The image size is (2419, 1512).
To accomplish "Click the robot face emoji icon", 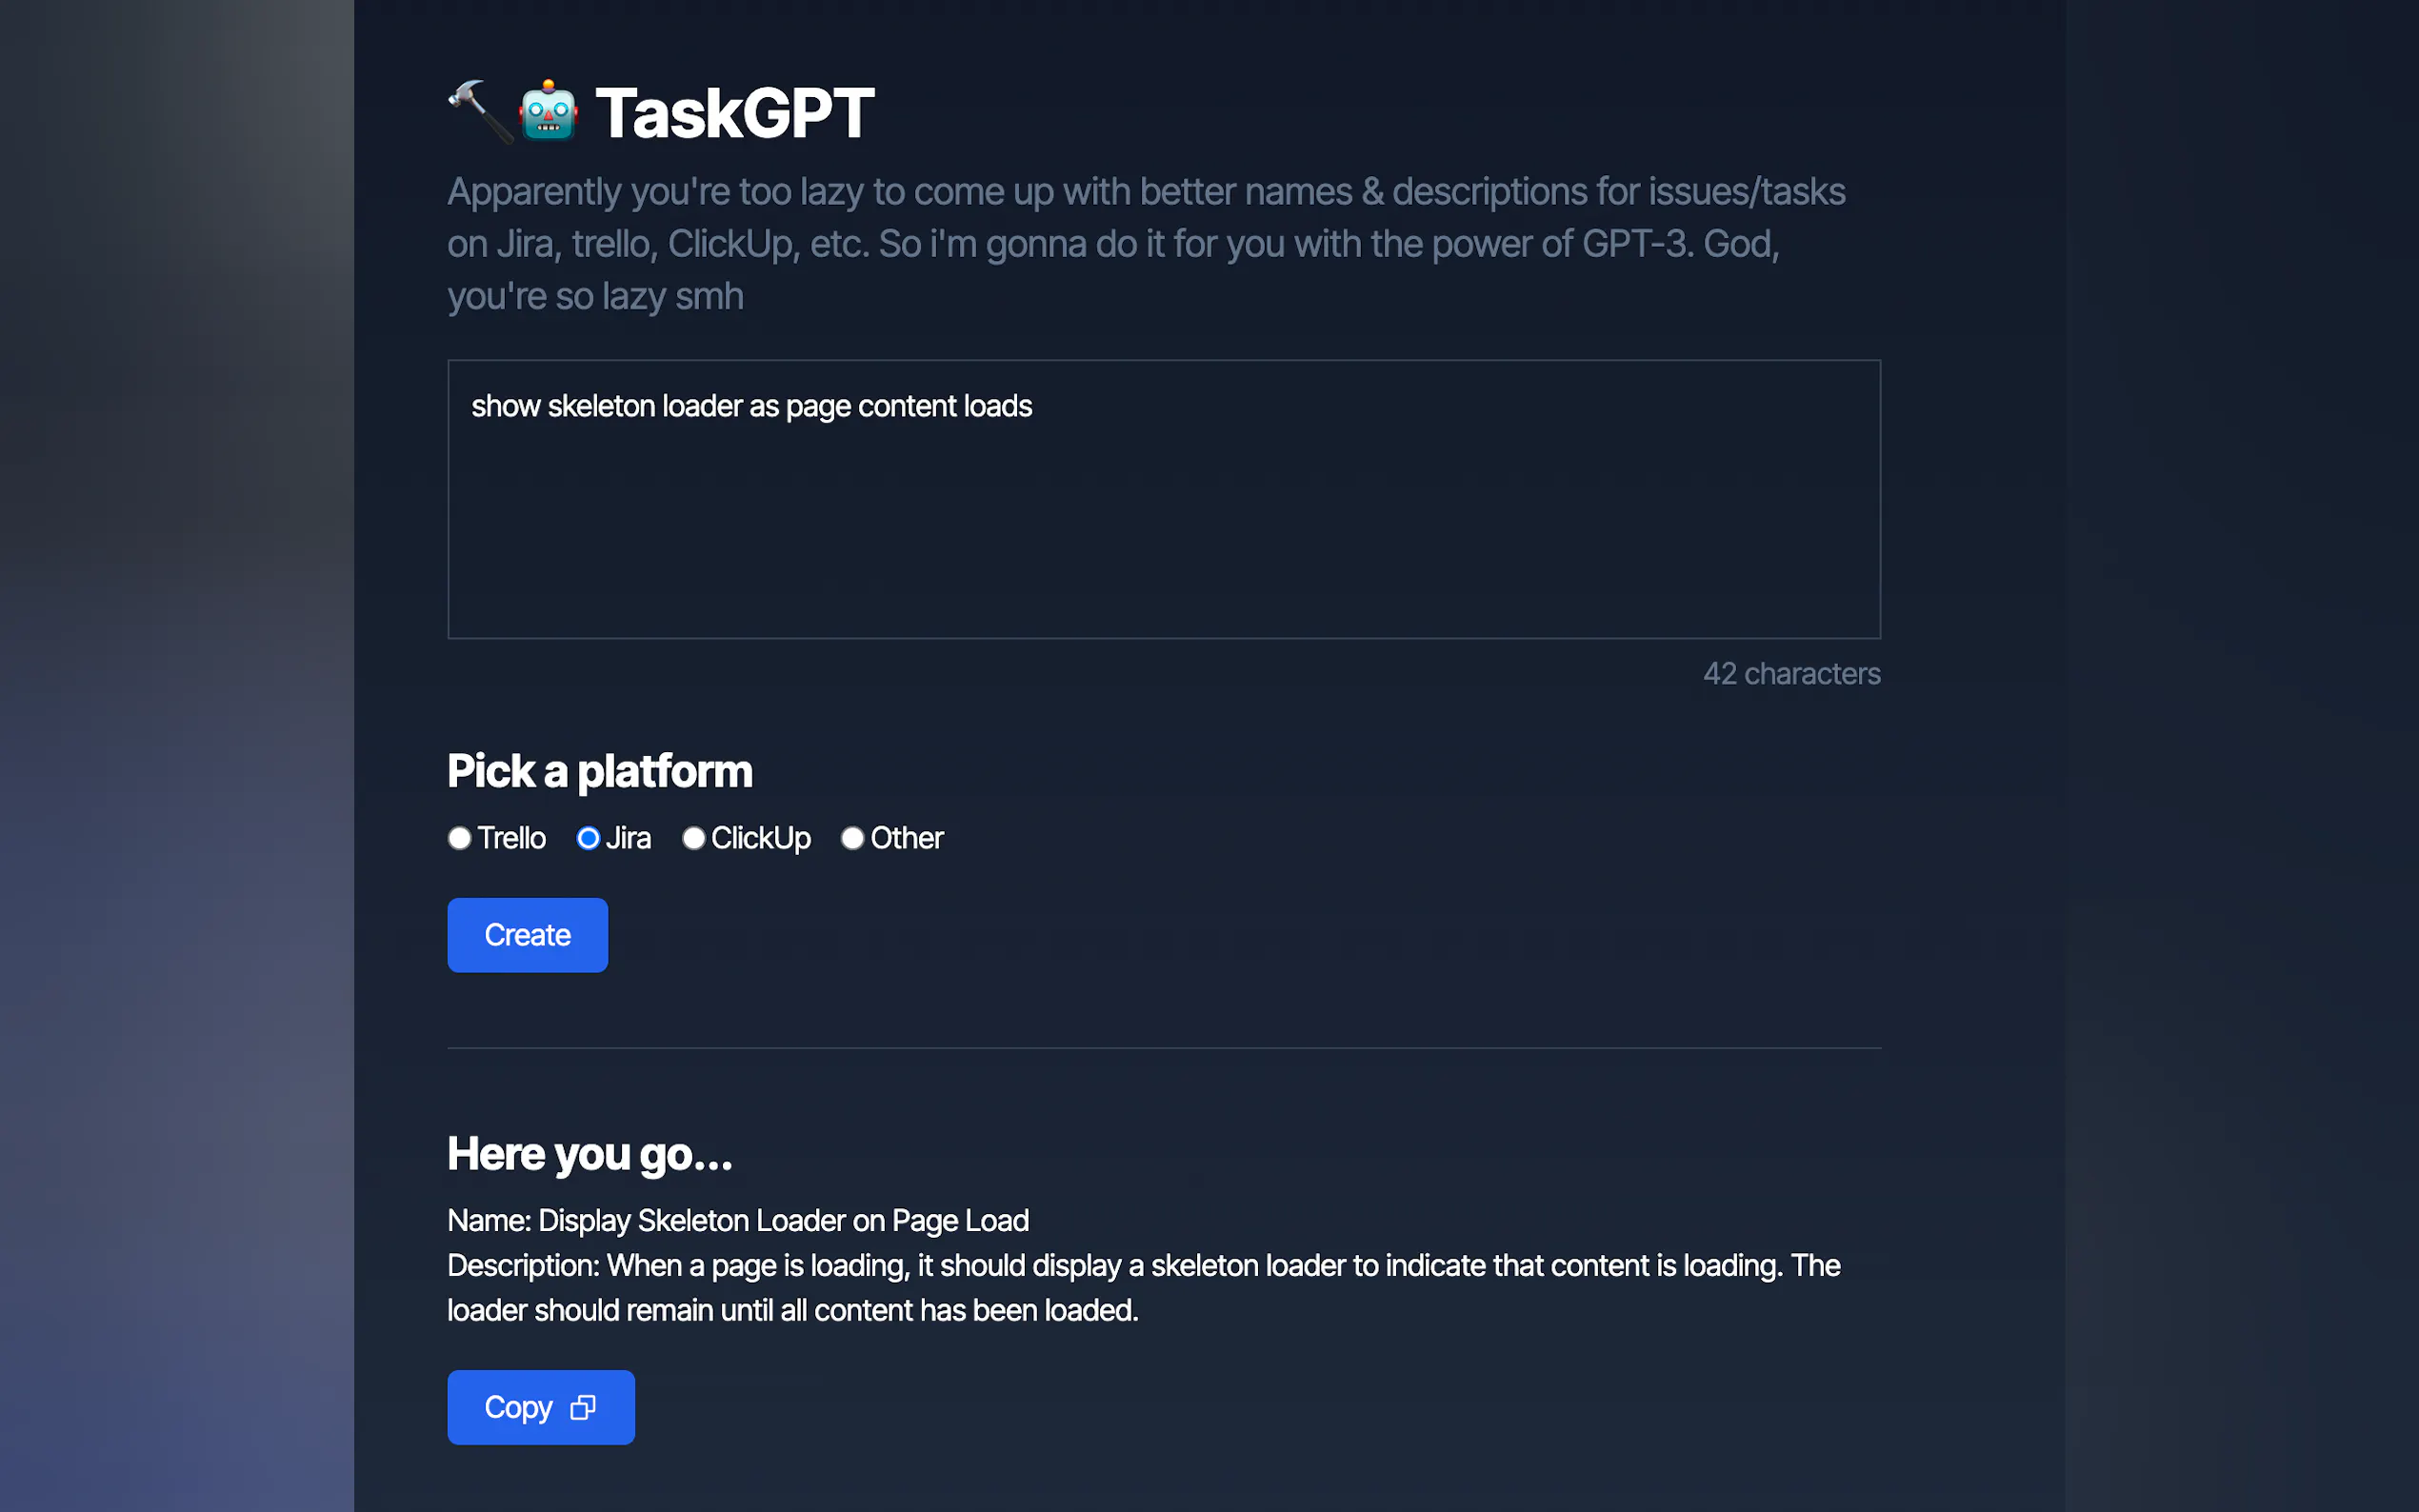I will (x=548, y=112).
